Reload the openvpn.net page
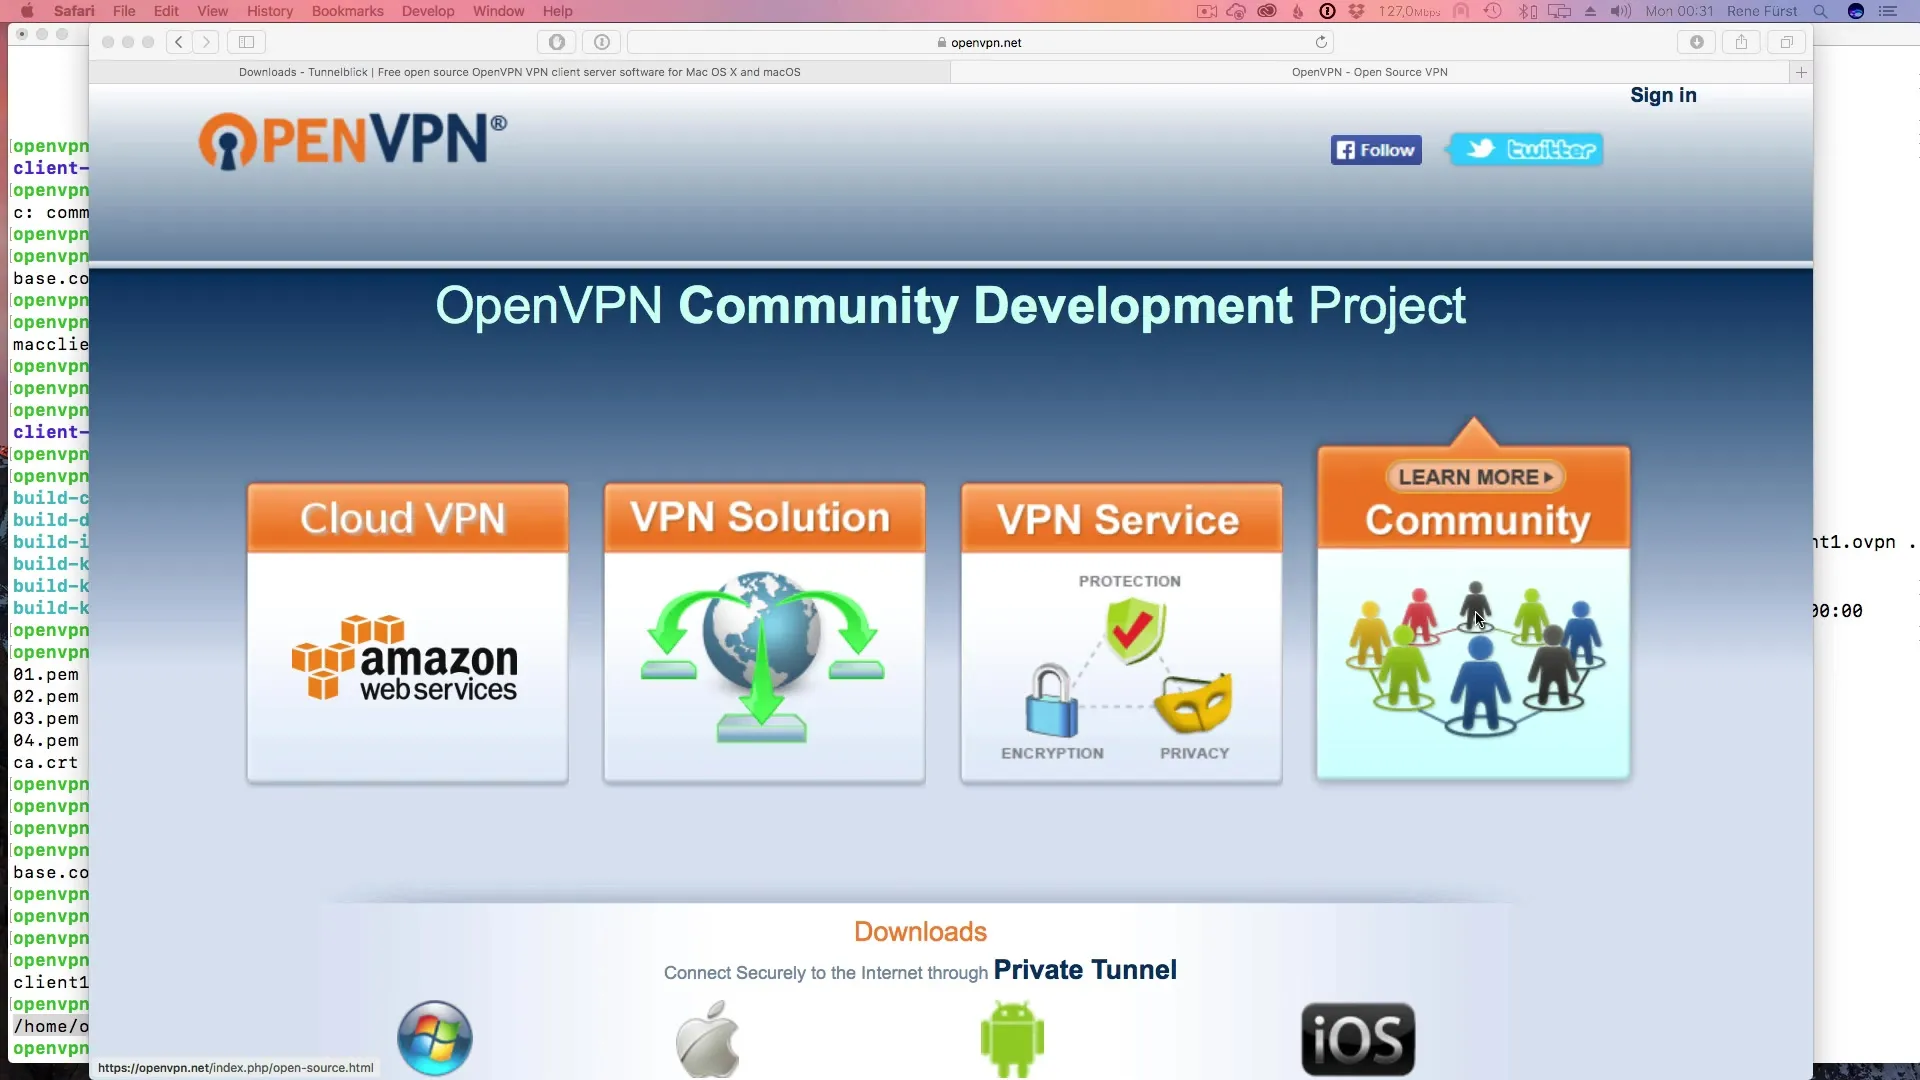 pyautogui.click(x=1321, y=42)
